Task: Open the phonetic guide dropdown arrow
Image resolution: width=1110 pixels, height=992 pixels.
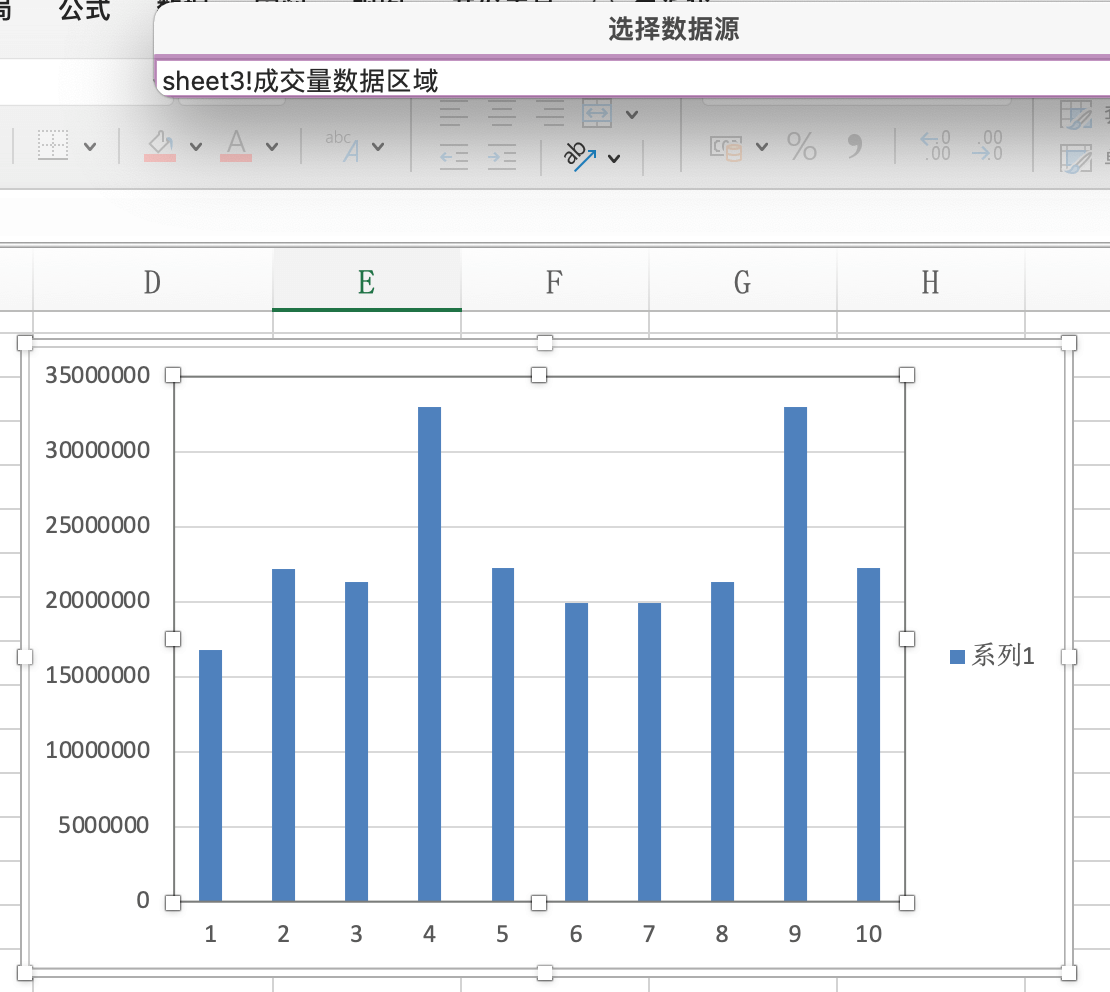Action: pos(378,147)
